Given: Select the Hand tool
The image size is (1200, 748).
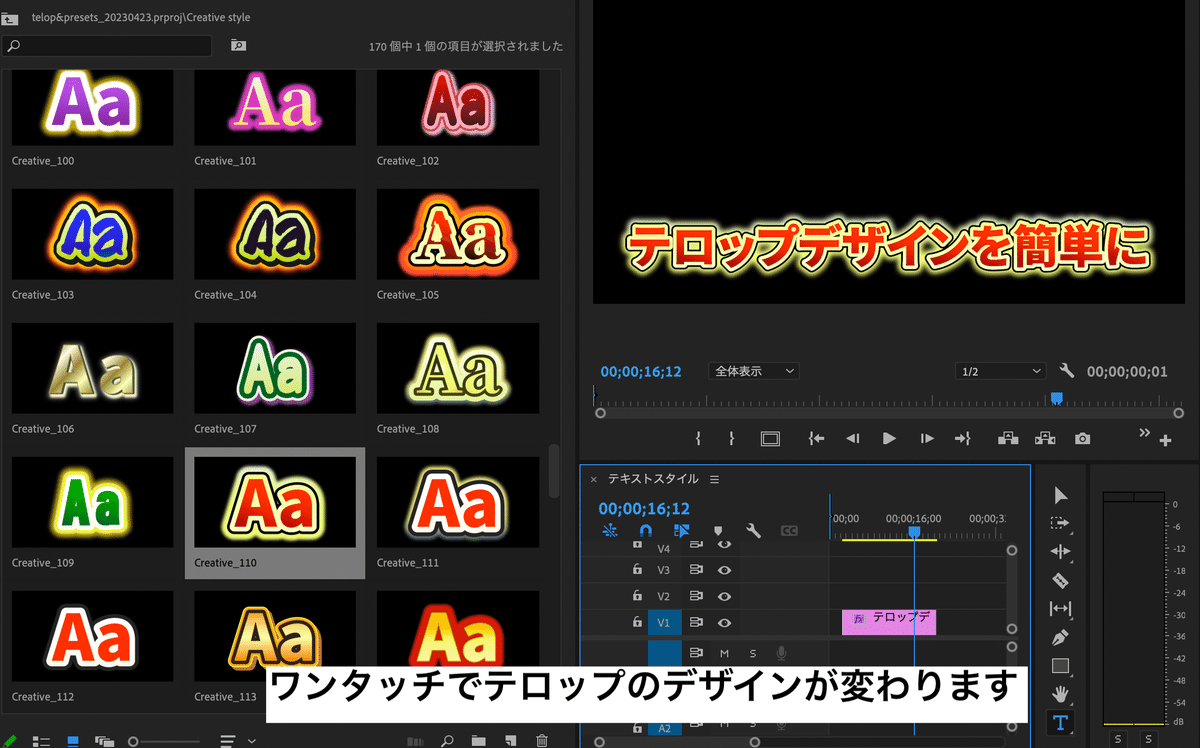Looking at the screenshot, I should 1061,693.
